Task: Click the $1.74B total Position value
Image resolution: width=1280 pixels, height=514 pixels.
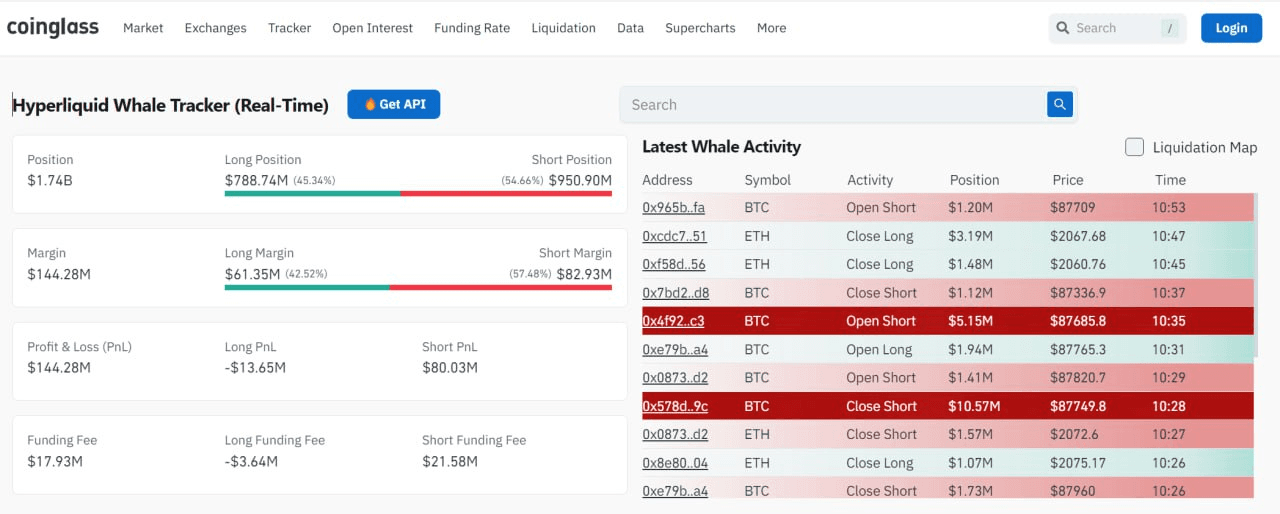Action: (50, 180)
